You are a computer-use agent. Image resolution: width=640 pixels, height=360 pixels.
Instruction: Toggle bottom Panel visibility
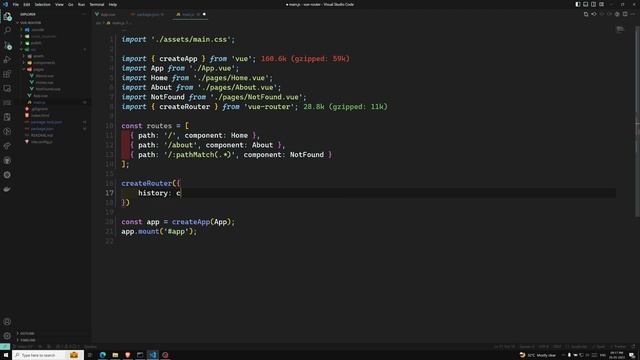(x=586, y=4)
